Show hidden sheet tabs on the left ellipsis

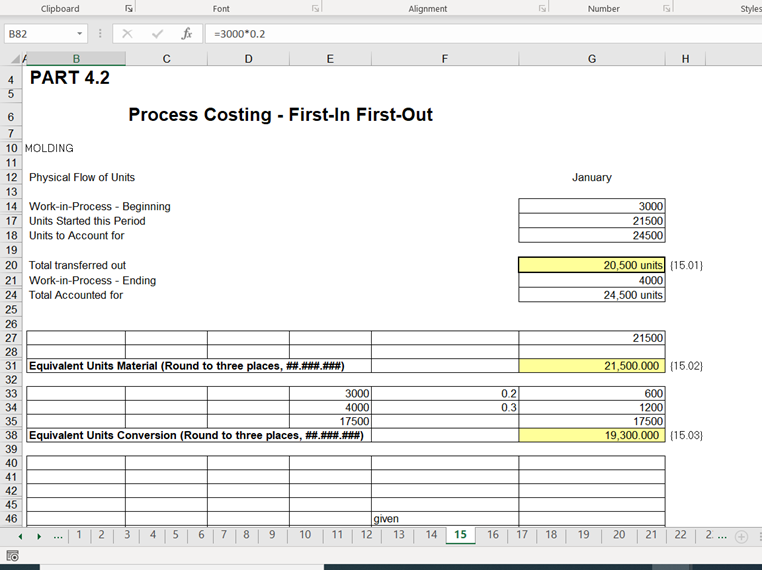[x=58, y=536]
